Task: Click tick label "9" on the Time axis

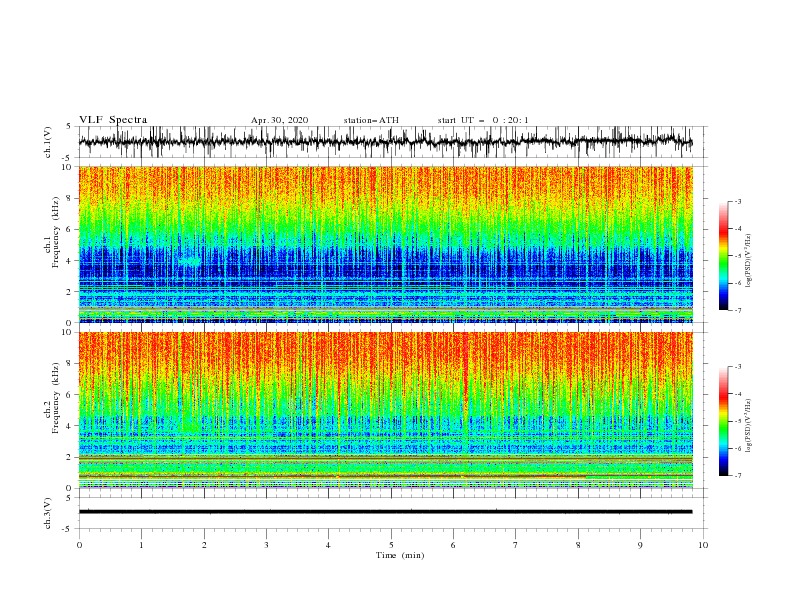Action: pos(640,545)
